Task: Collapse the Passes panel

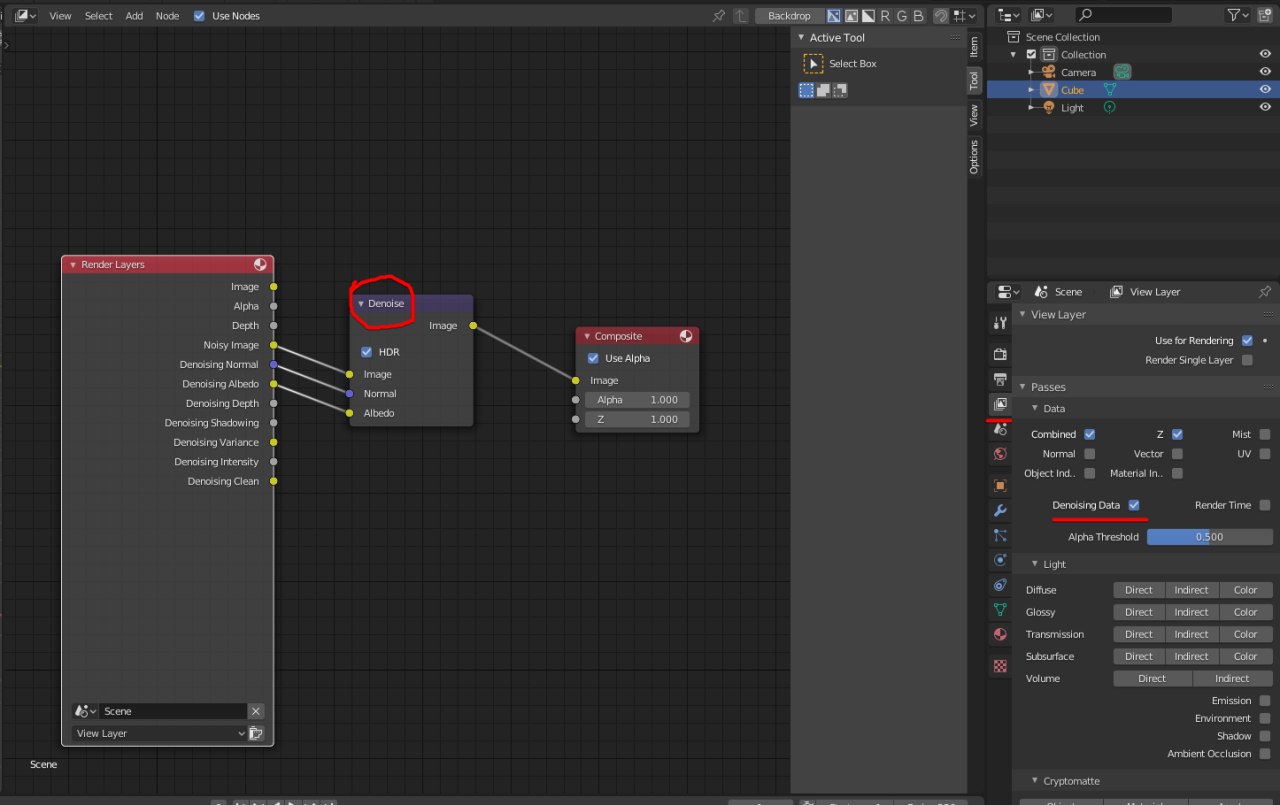Action: [x=1022, y=387]
